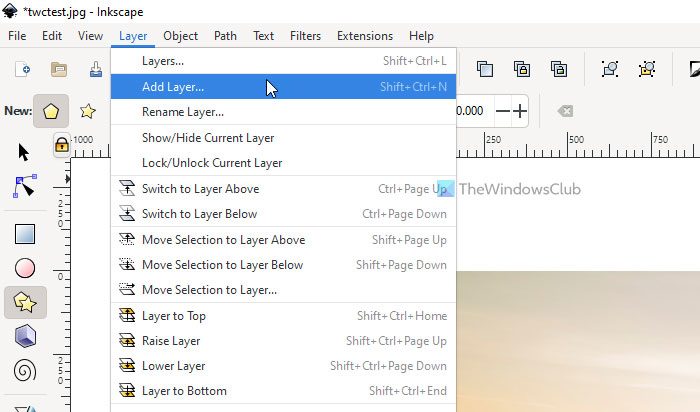700x412 pixels.
Task: Click the Open file folder icon
Action: click(59, 69)
